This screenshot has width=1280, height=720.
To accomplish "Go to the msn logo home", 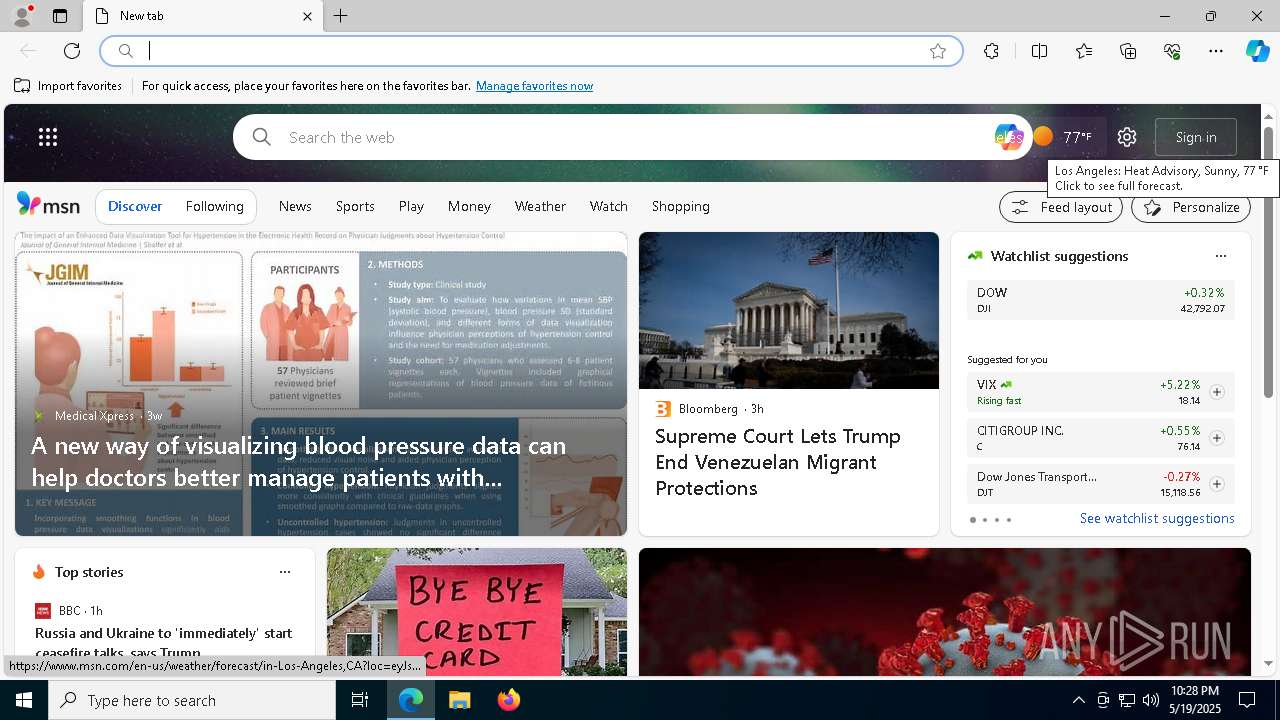I will click(48, 205).
